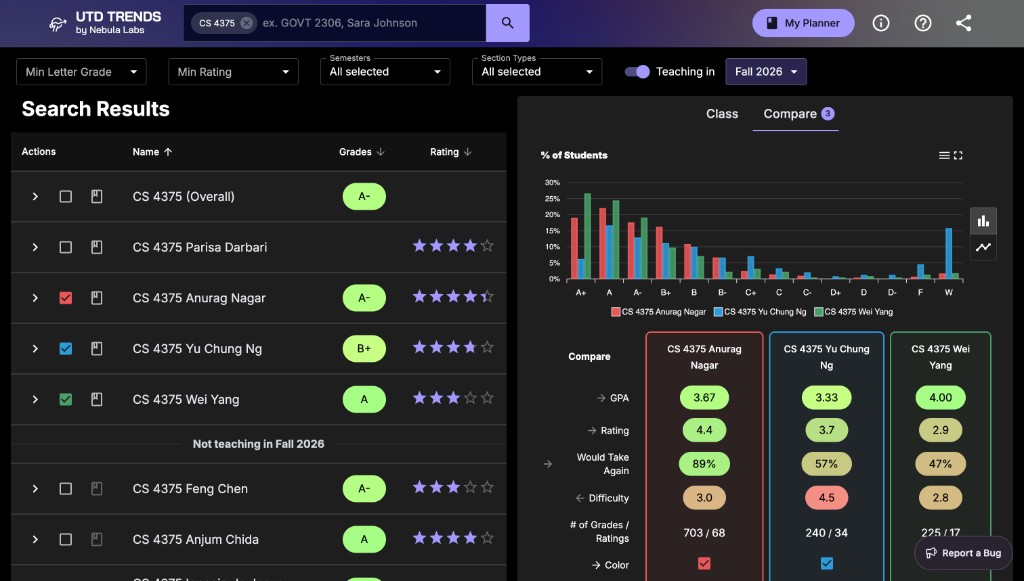
Task: Sort results by Grades arrow
Action: pos(381,152)
